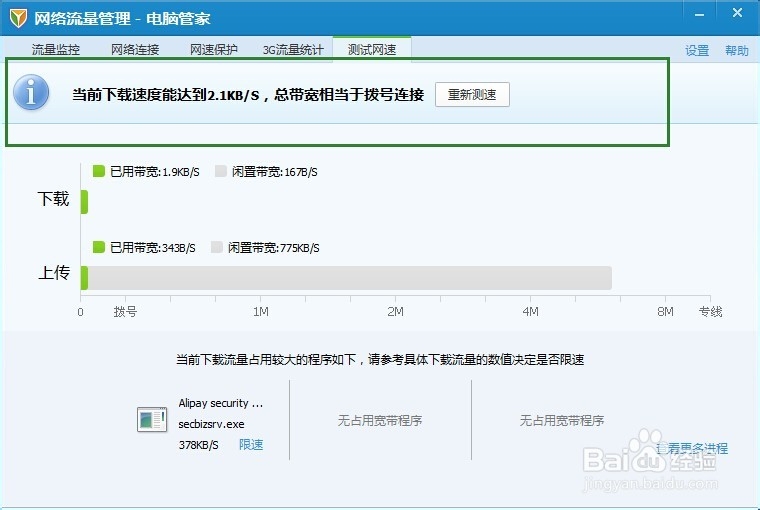Open the 网速保护 tab

214,49
